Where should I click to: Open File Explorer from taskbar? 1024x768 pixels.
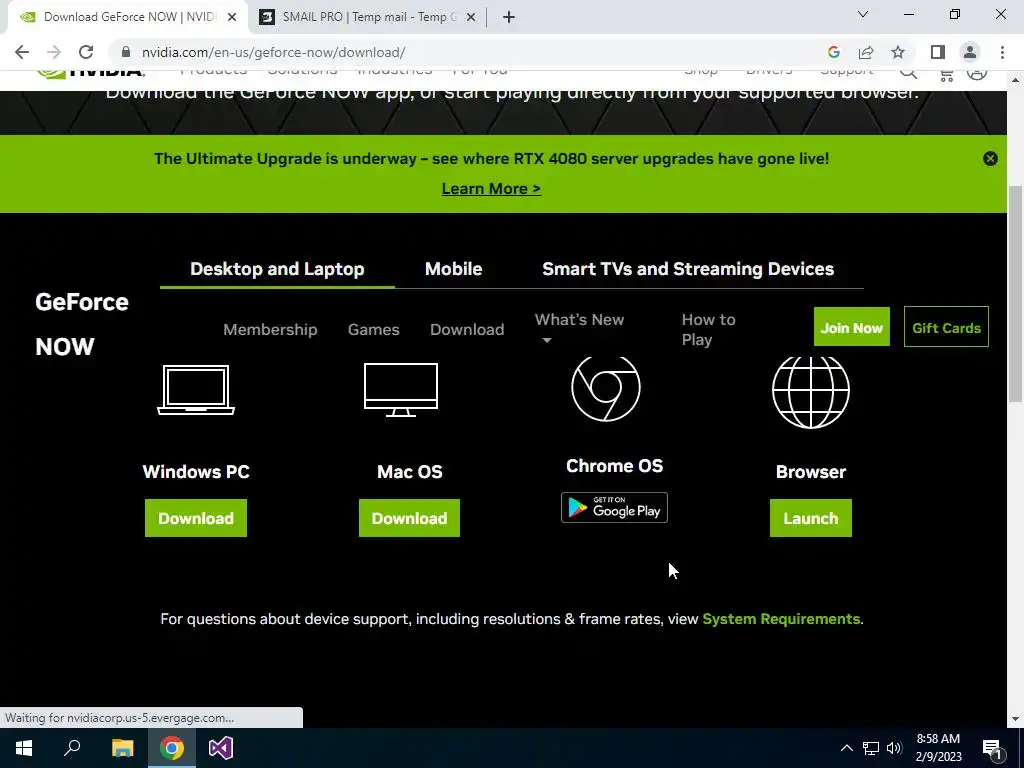(122, 748)
